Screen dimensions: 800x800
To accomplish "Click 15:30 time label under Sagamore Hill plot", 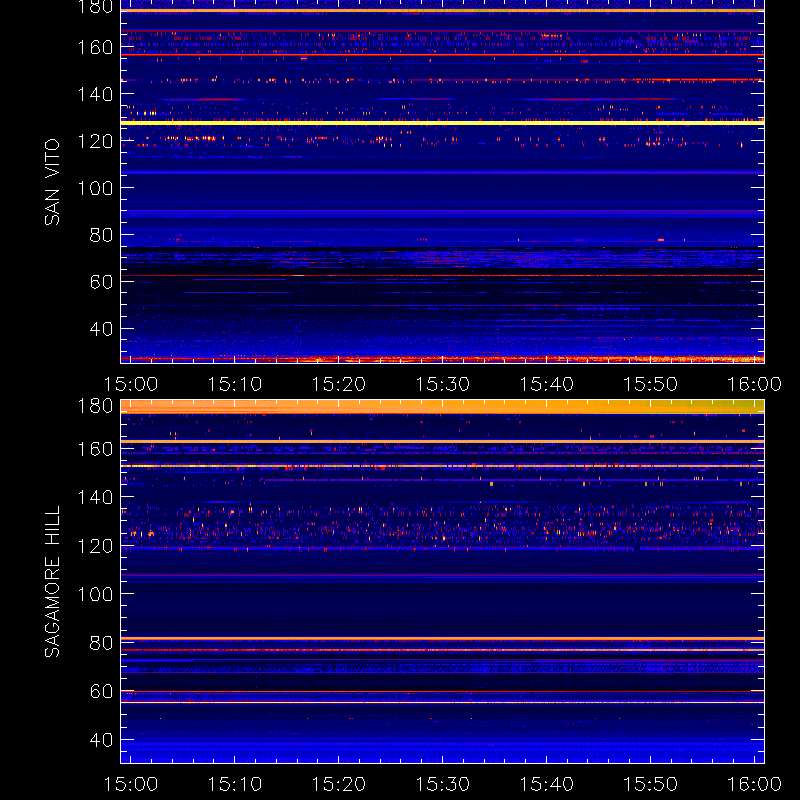I will [x=442, y=784].
